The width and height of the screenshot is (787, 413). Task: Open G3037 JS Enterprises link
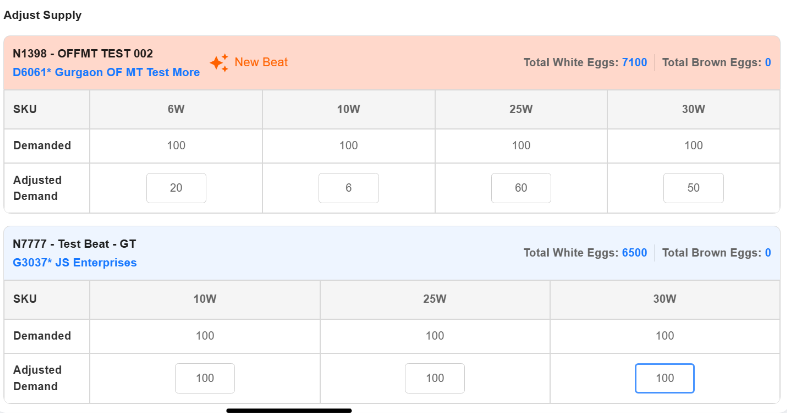click(75, 263)
